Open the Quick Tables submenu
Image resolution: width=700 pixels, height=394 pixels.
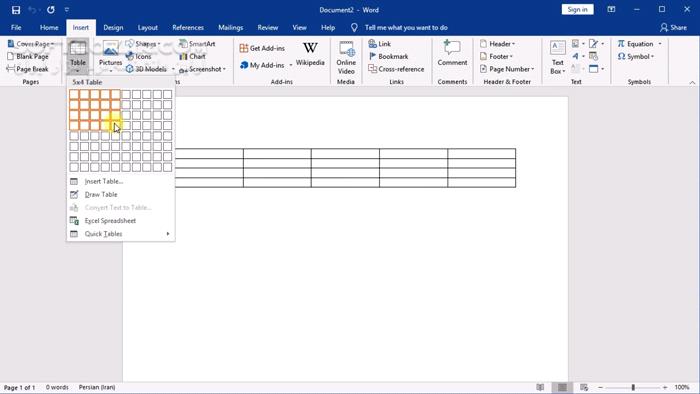(121, 234)
